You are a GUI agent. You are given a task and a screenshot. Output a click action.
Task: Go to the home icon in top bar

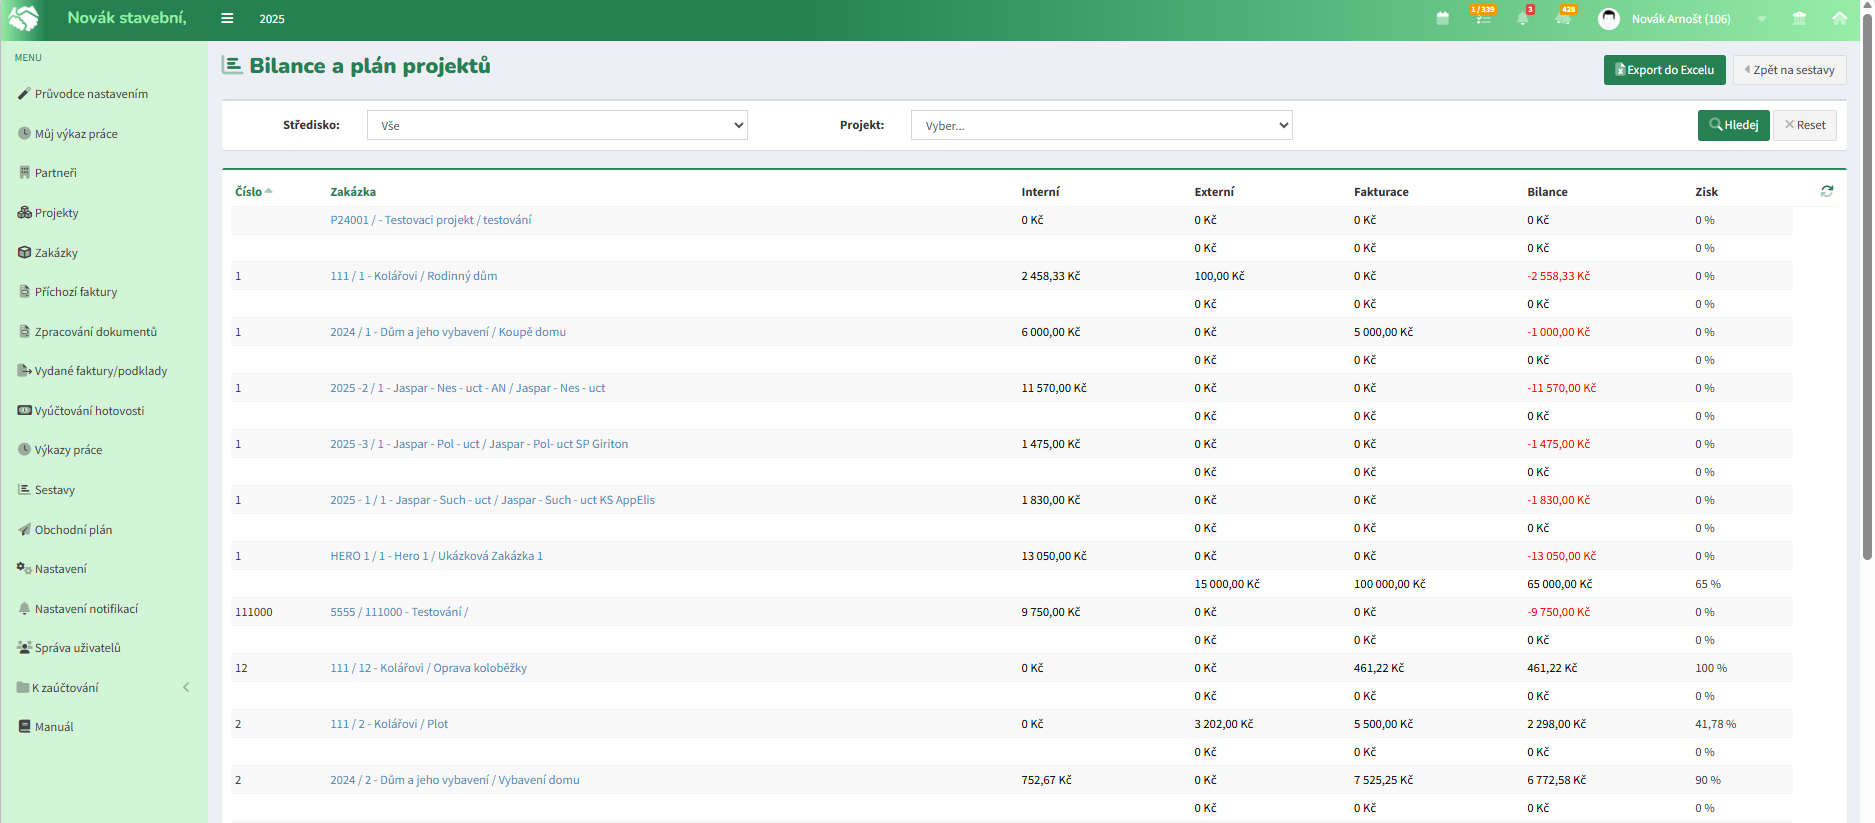pos(1839,18)
